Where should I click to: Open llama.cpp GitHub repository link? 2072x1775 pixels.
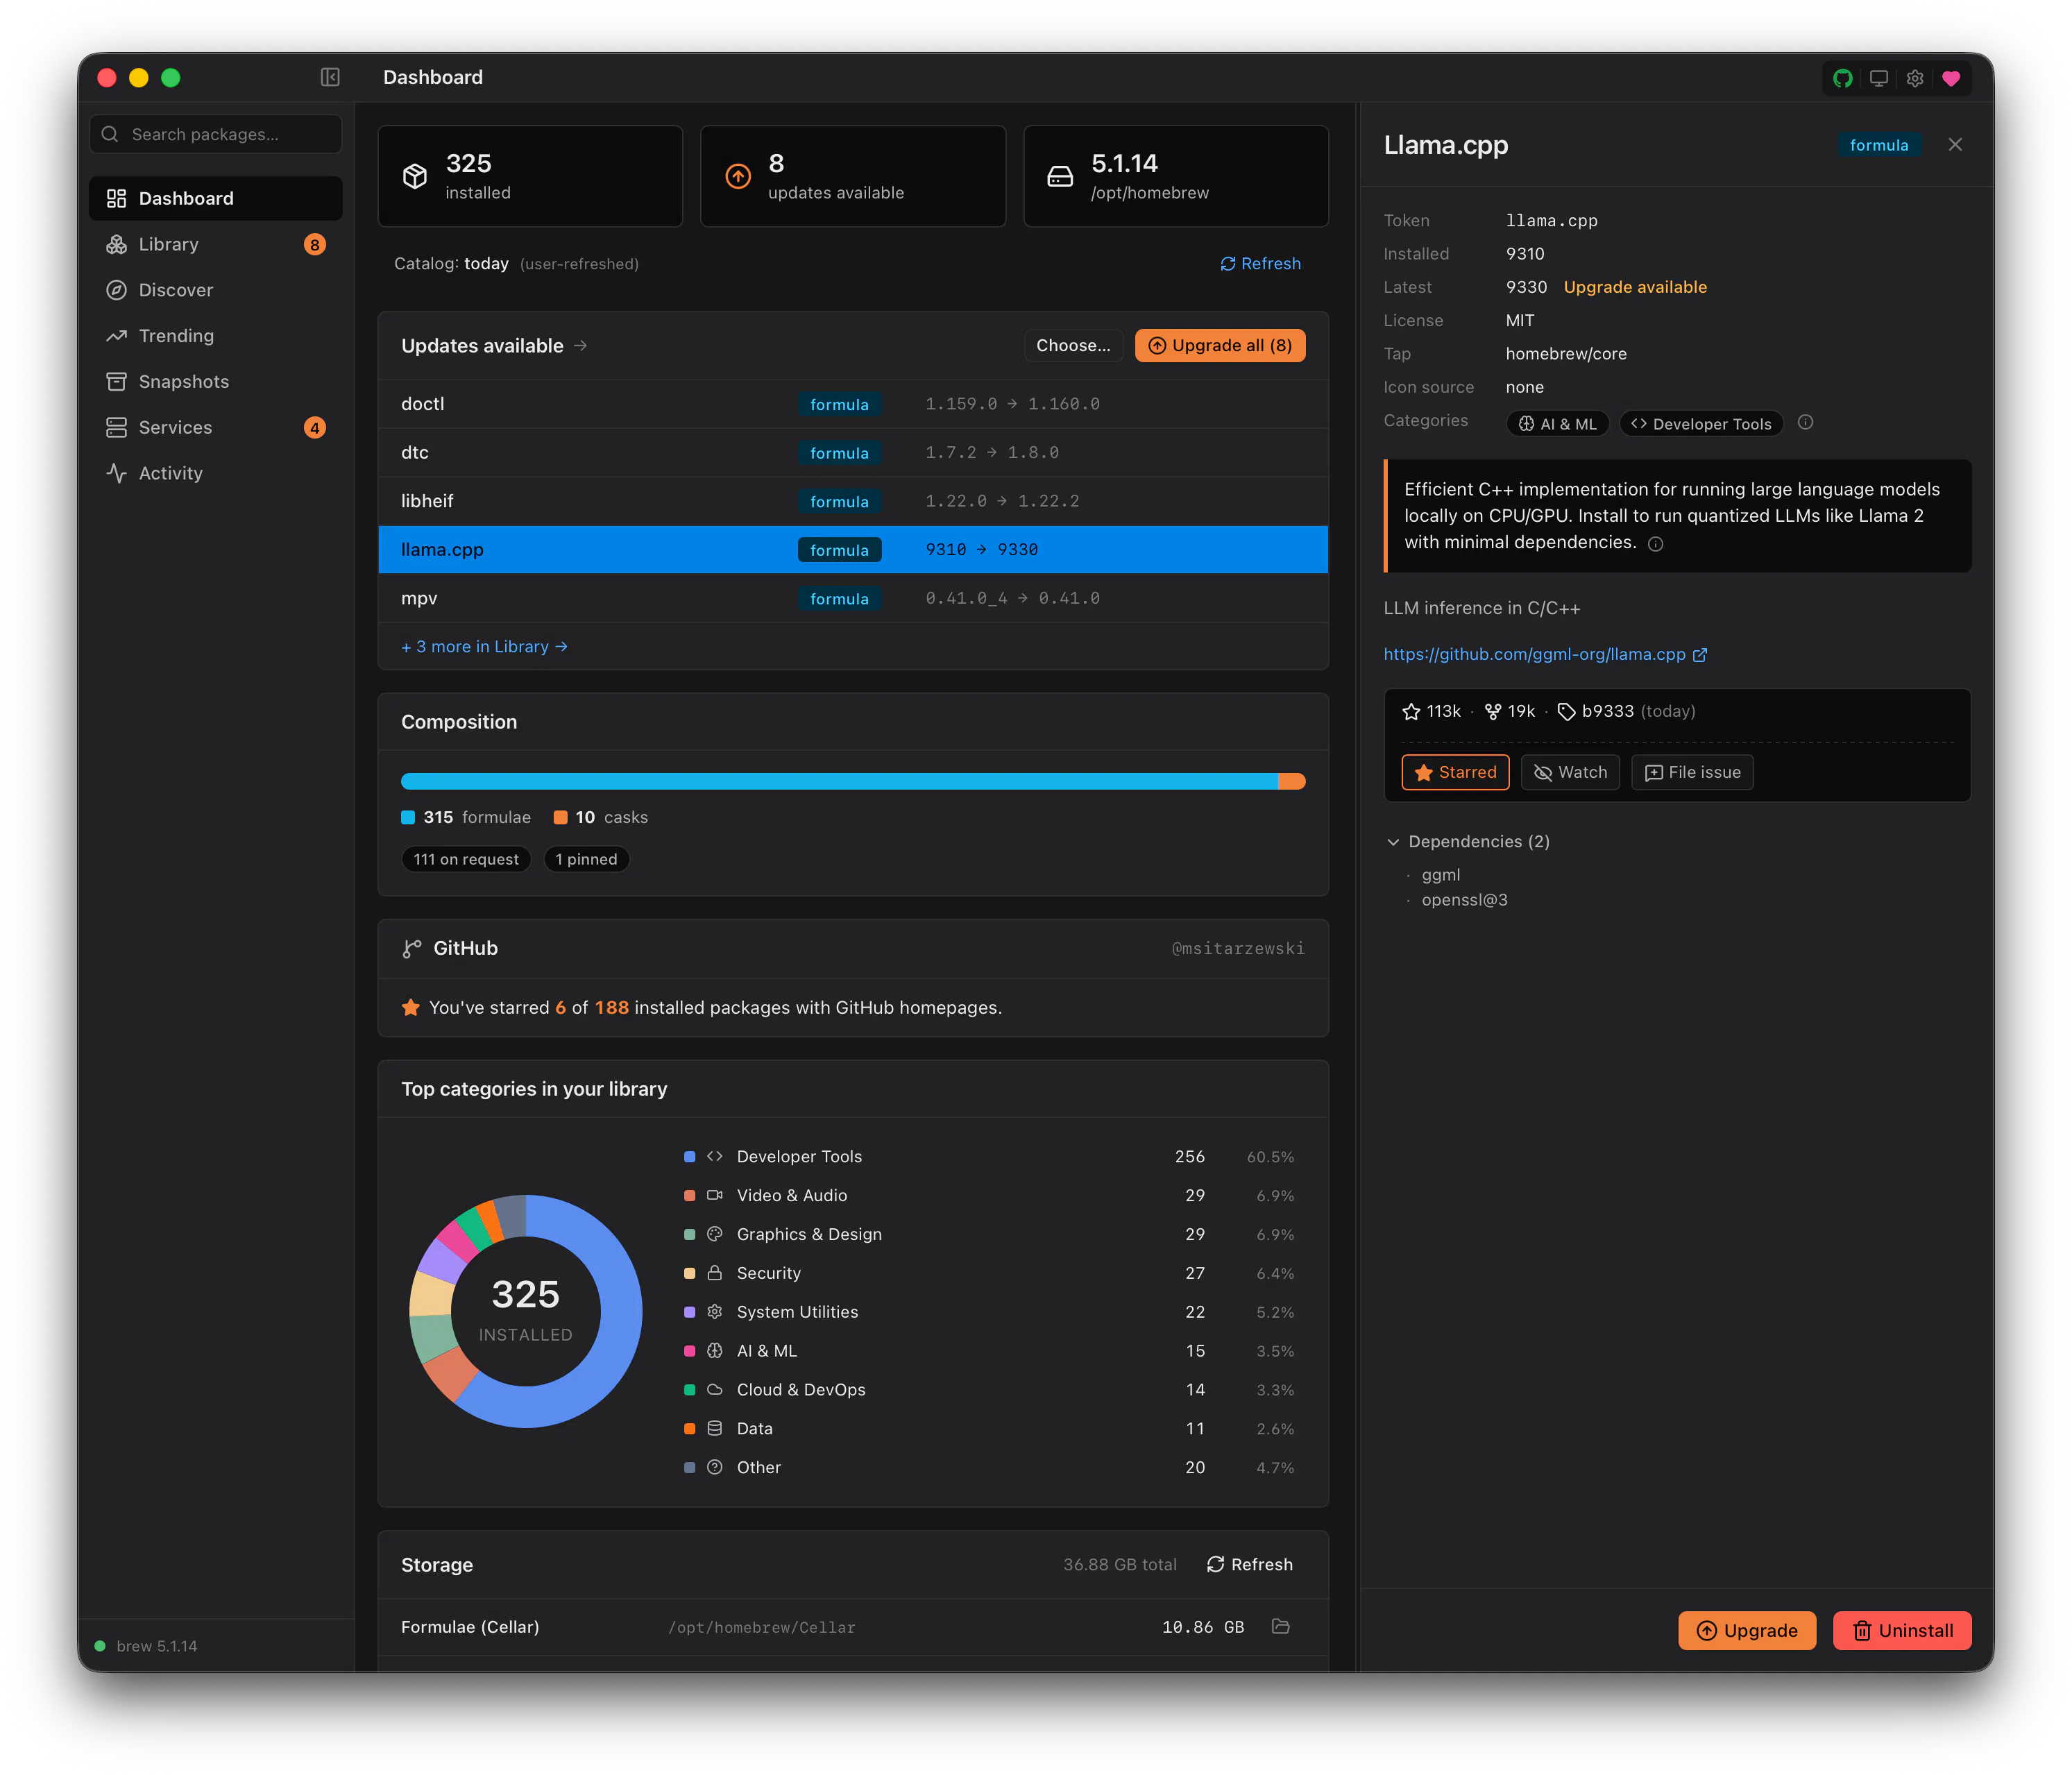point(1545,654)
